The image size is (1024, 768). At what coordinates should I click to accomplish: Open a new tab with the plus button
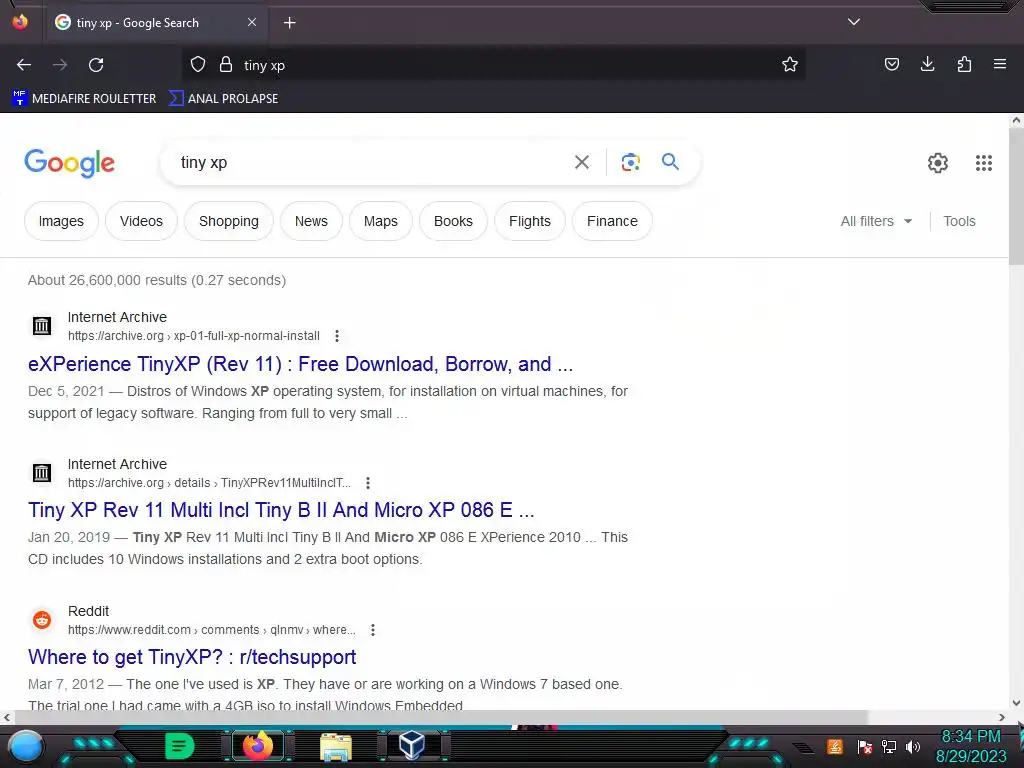pos(289,23)
